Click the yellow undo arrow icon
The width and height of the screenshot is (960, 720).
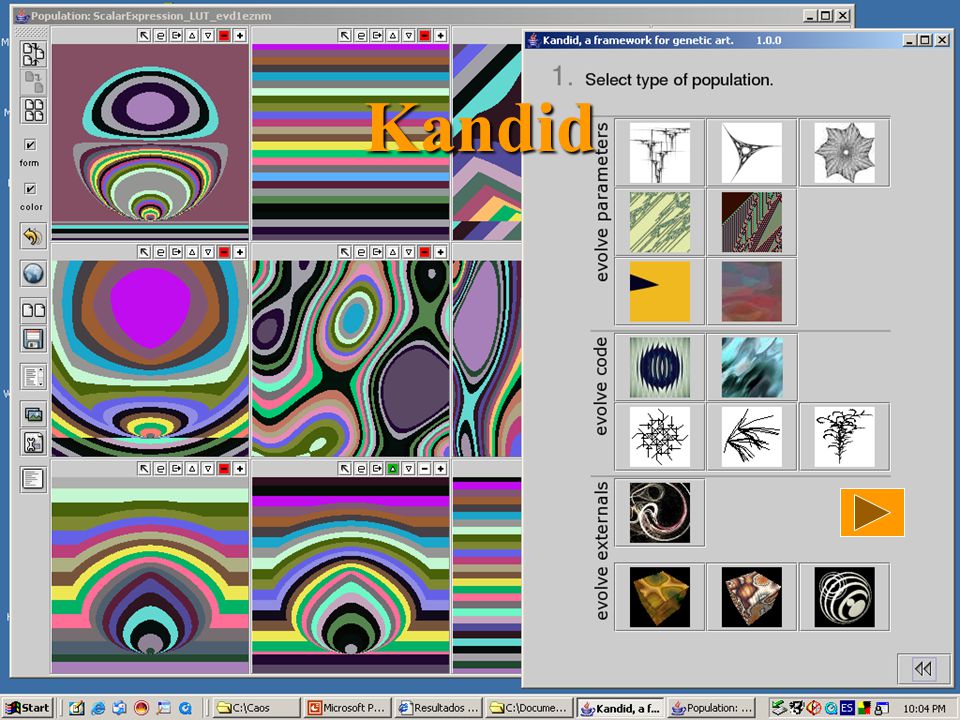33,236
